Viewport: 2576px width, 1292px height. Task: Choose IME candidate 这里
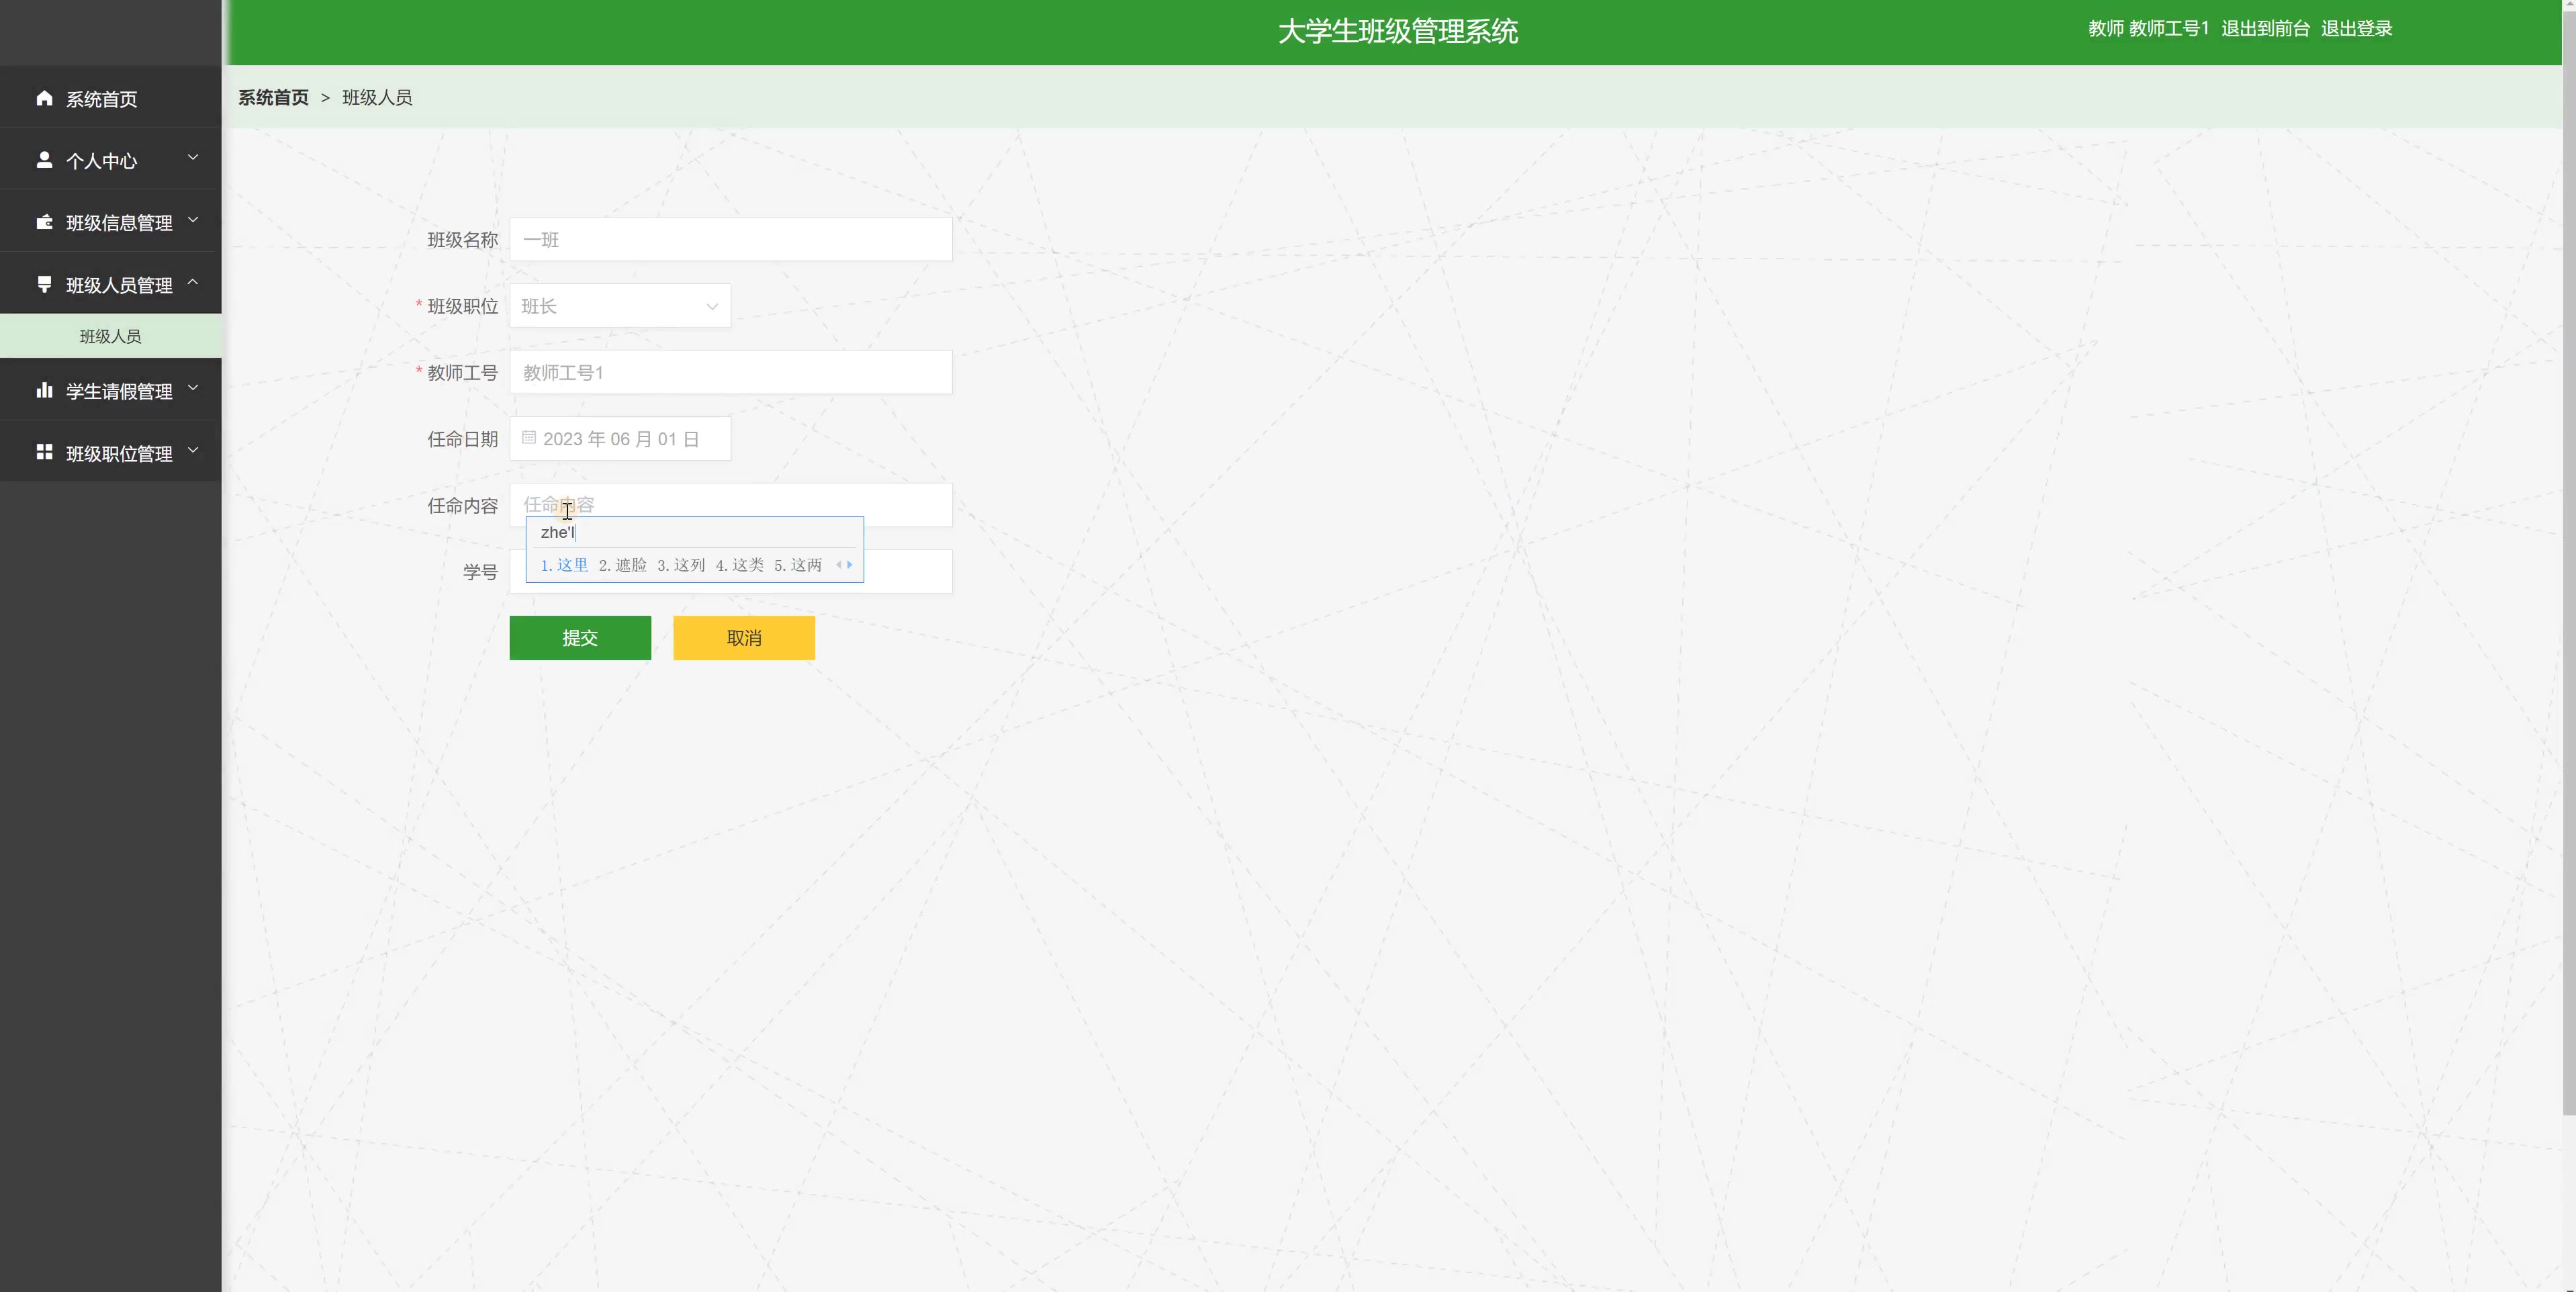pyautogui.click(x=565, y=565)
